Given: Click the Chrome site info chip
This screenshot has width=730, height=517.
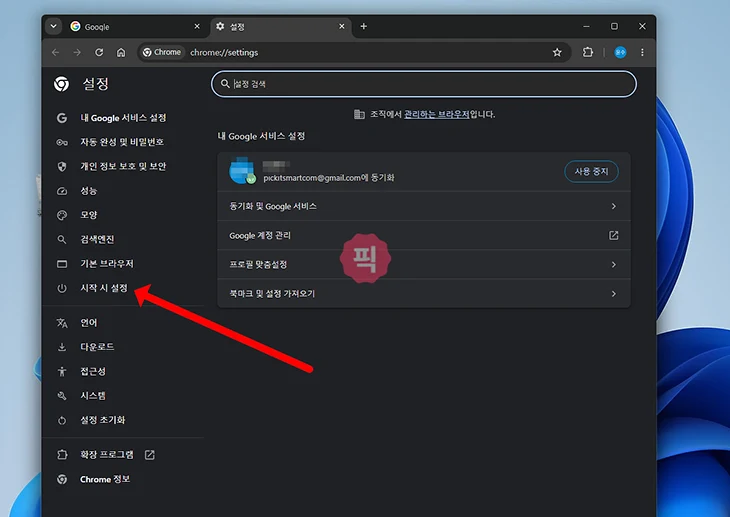Looking at the screenshot, I should (x=162, y=52).
